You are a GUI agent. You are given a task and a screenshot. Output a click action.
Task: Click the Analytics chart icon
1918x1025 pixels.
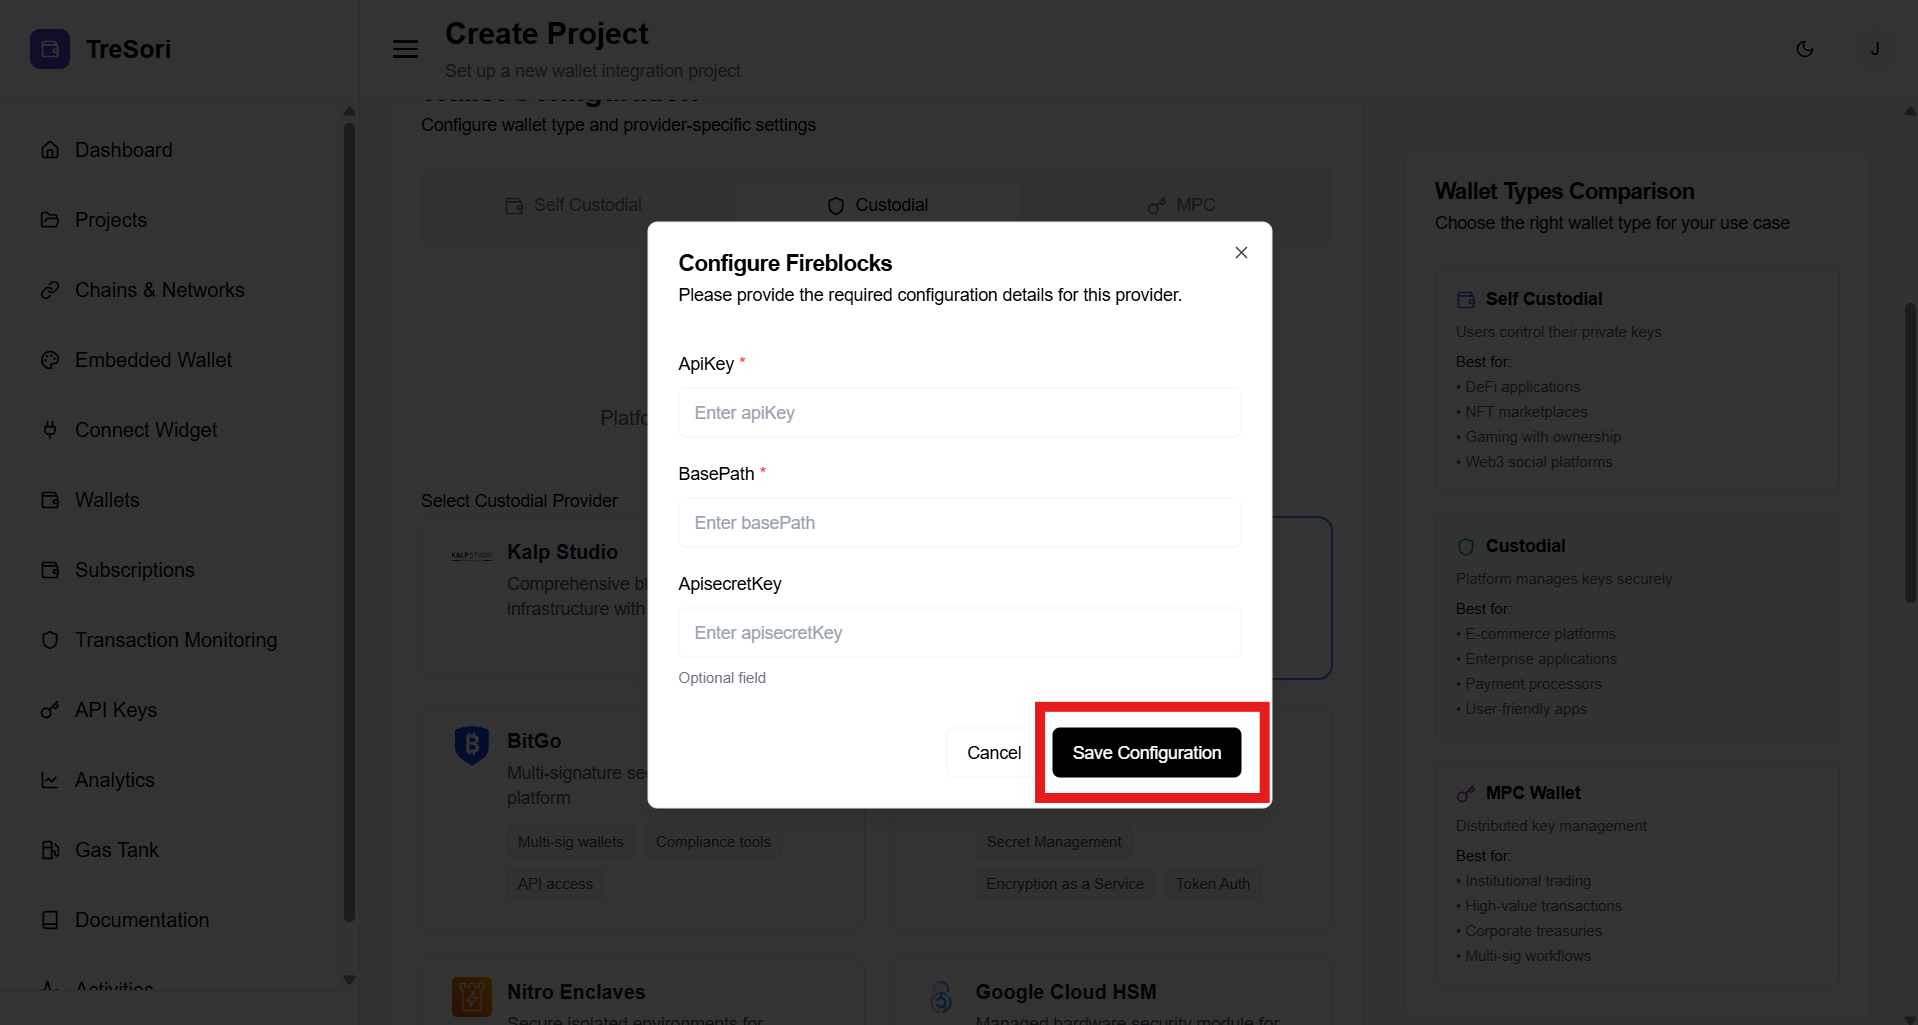point(50,780)
